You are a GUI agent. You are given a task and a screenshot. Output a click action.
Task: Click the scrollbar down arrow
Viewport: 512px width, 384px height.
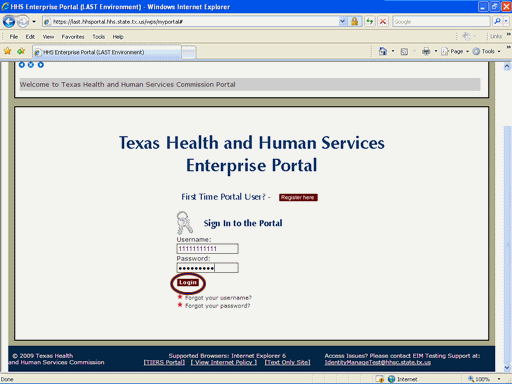[x=507, y=368]
